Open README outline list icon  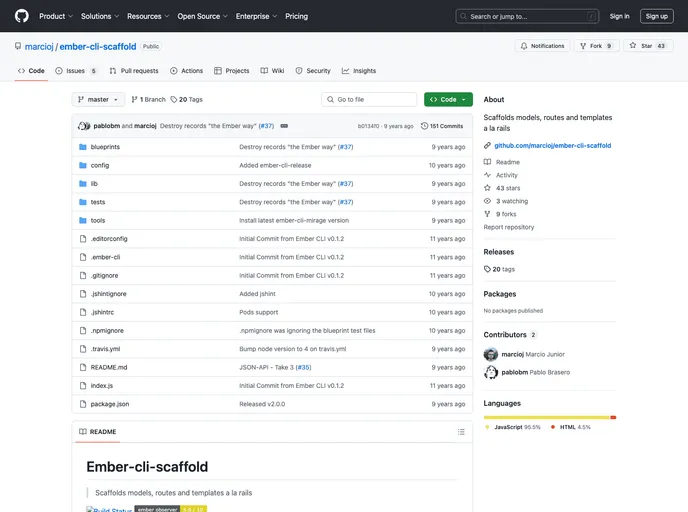click(461, 432)
